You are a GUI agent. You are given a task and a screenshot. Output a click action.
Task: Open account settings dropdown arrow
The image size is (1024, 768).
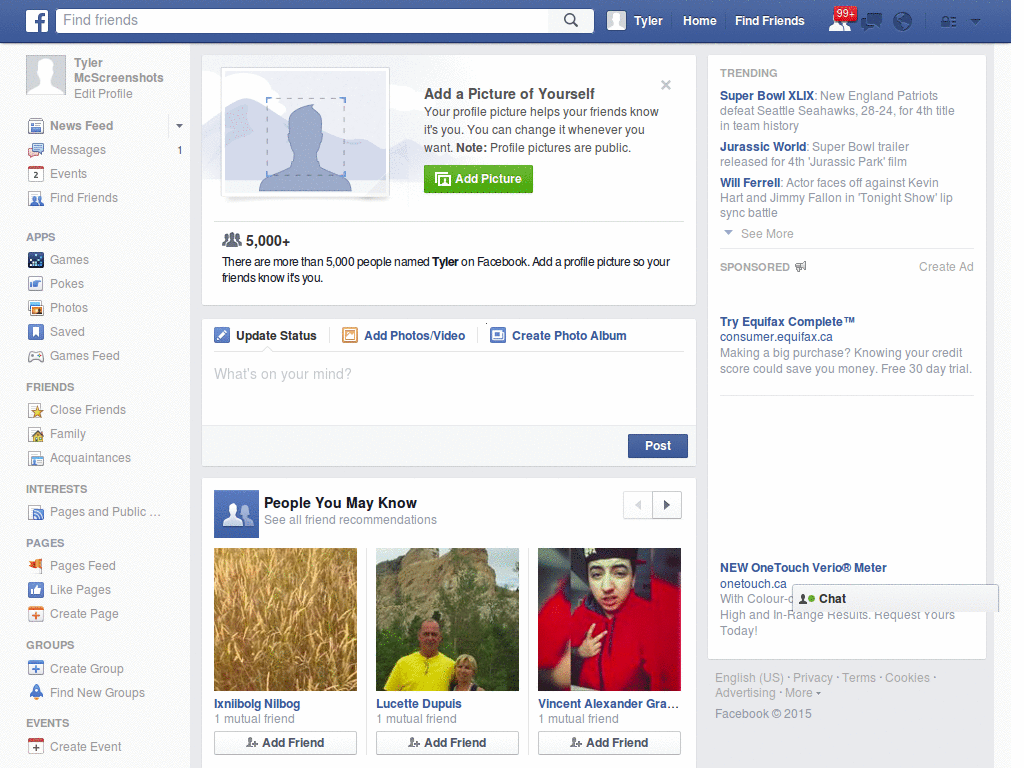click(976, 22)
